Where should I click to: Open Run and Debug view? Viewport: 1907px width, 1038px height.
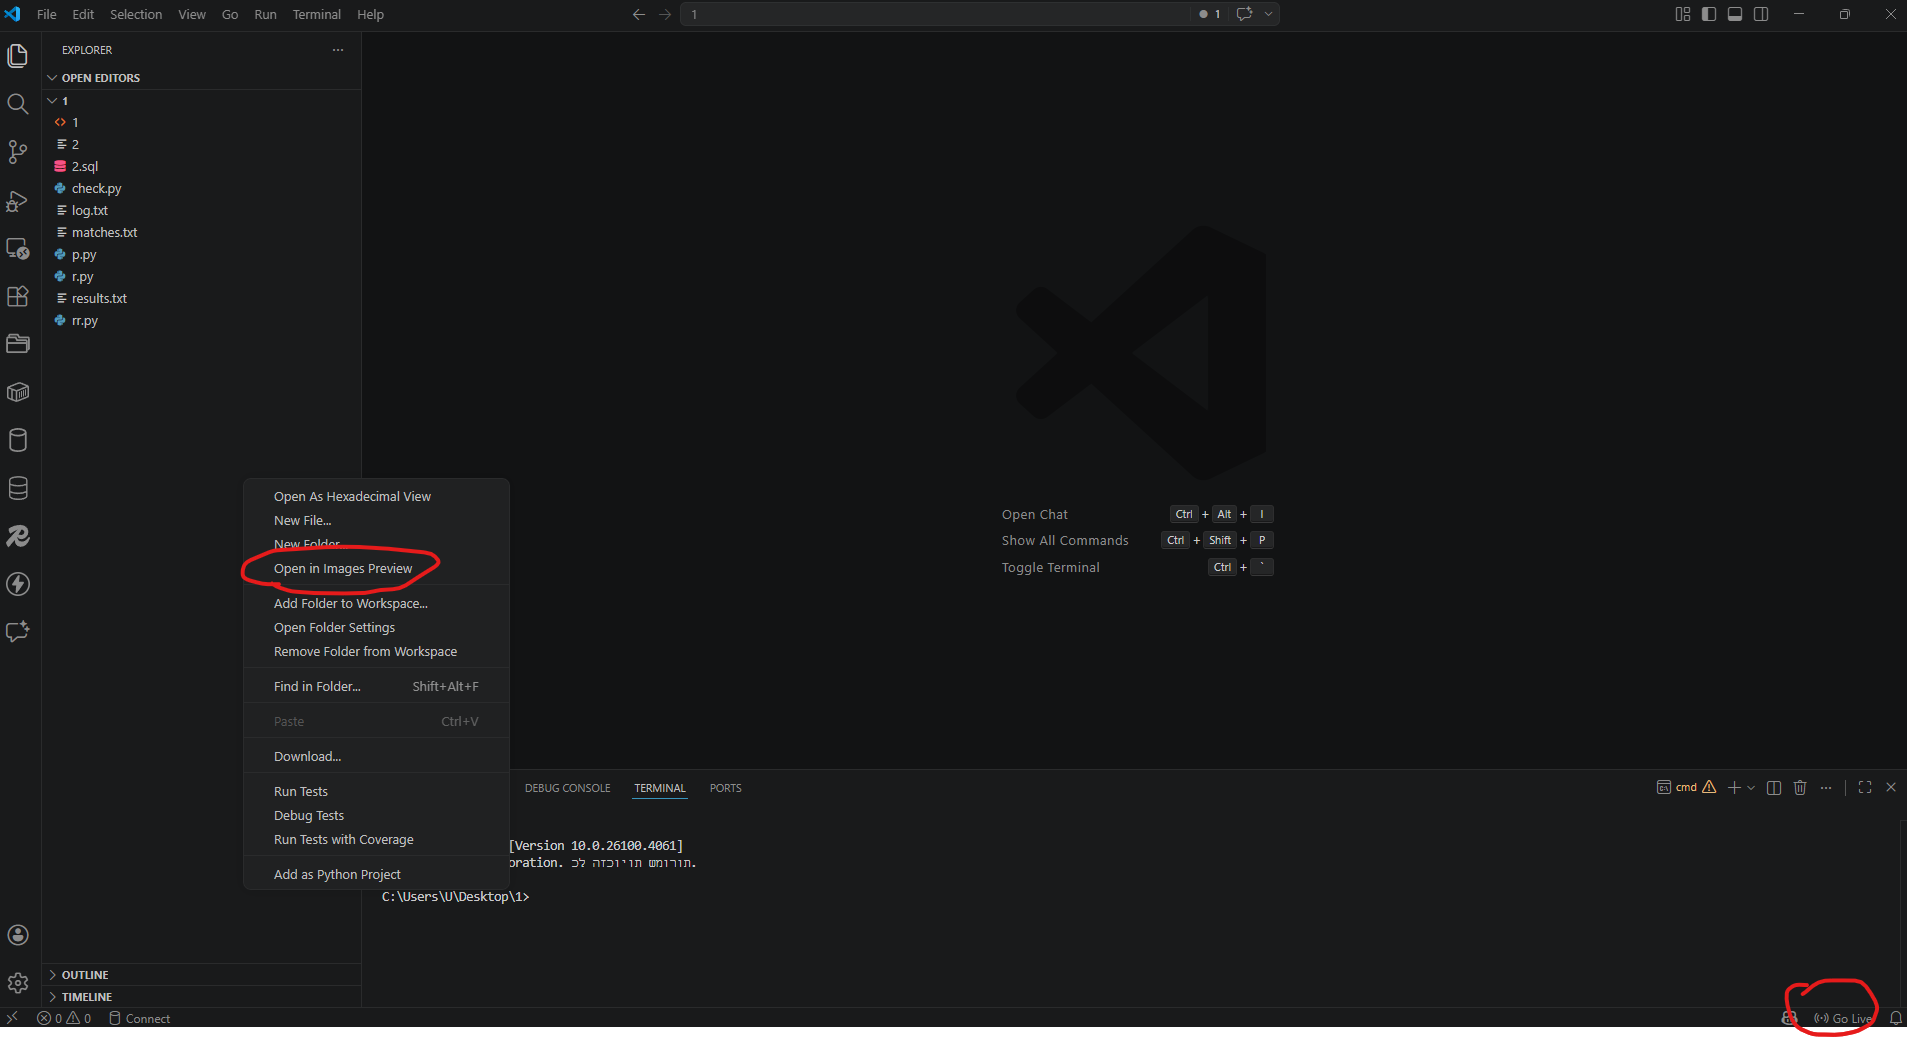tap(18, 201)
